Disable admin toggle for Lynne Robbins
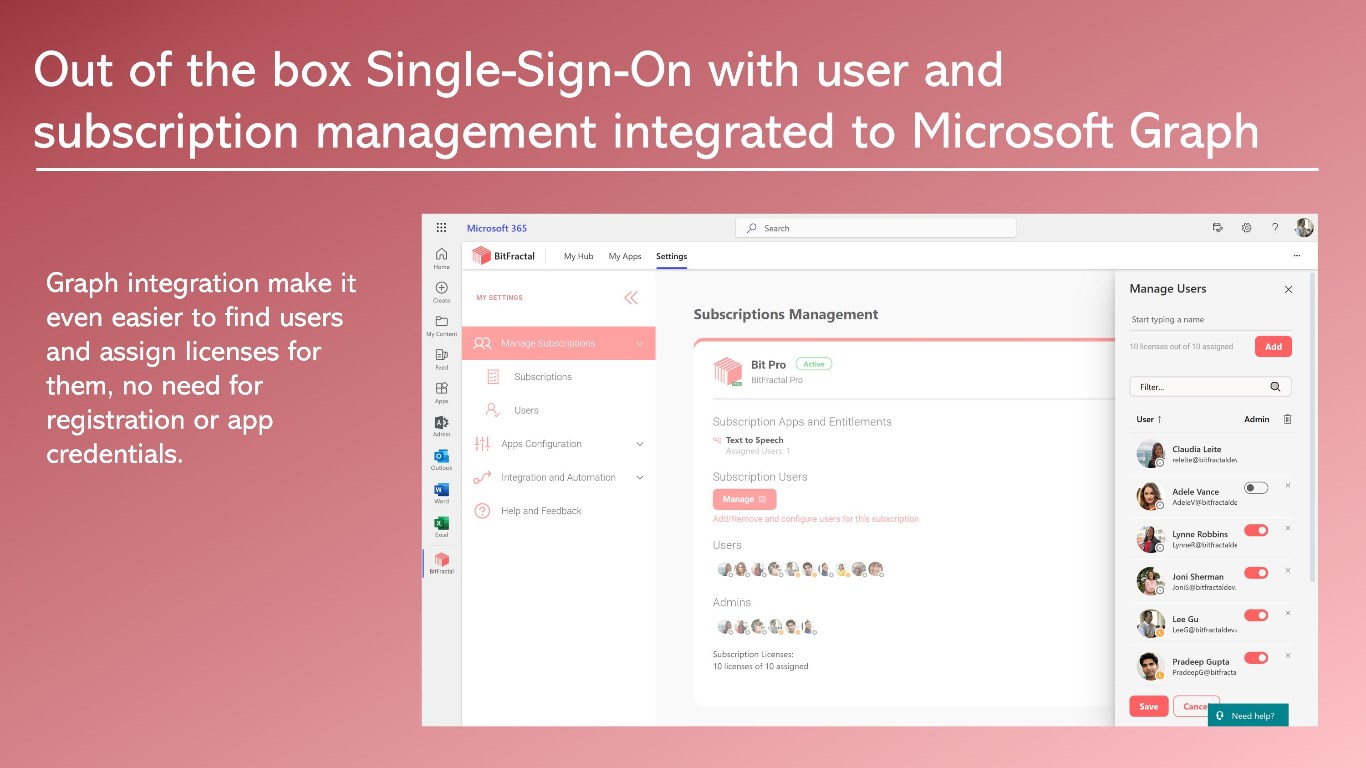The image size is (1366, 768). click(x=1256, y=530)
